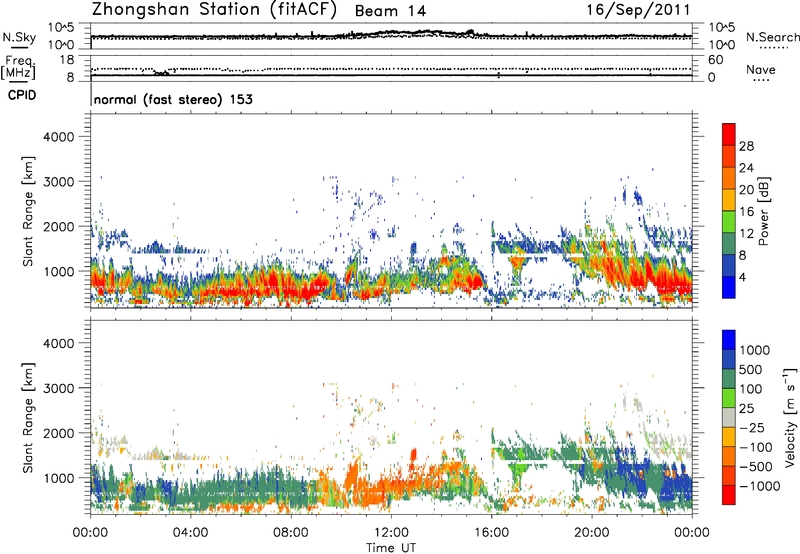
Task: Click the "28" label on Power color bar
Action: point(746,146)
